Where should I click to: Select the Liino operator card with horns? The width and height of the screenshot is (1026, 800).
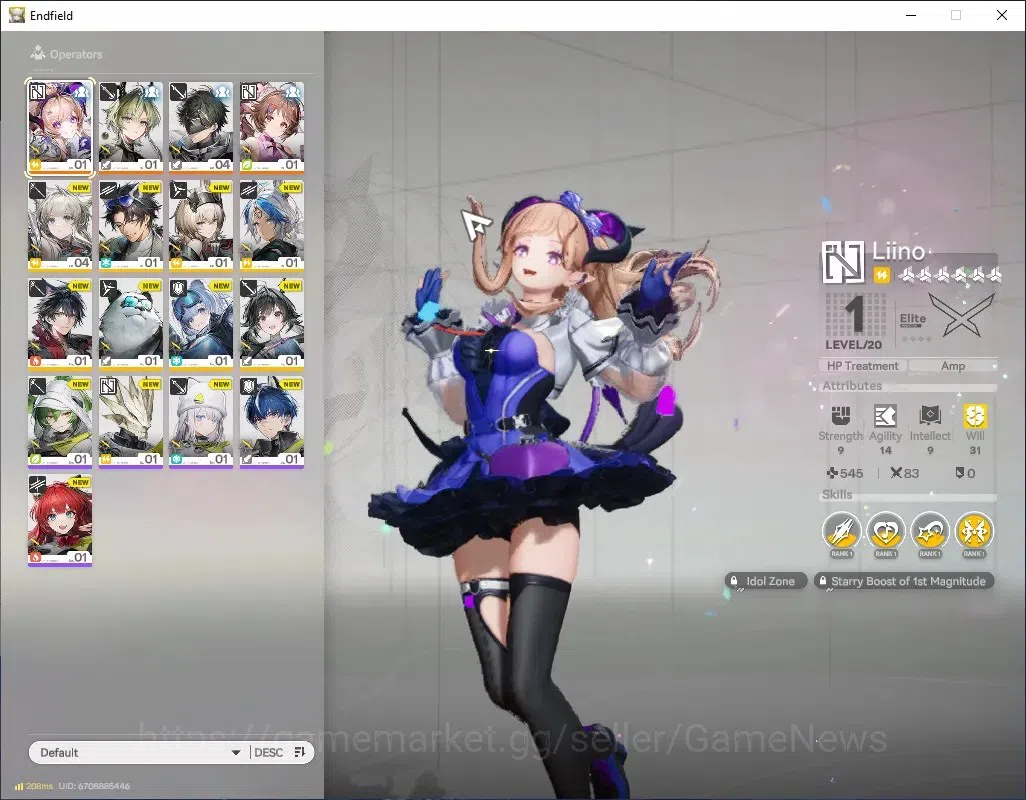(60, 128)
